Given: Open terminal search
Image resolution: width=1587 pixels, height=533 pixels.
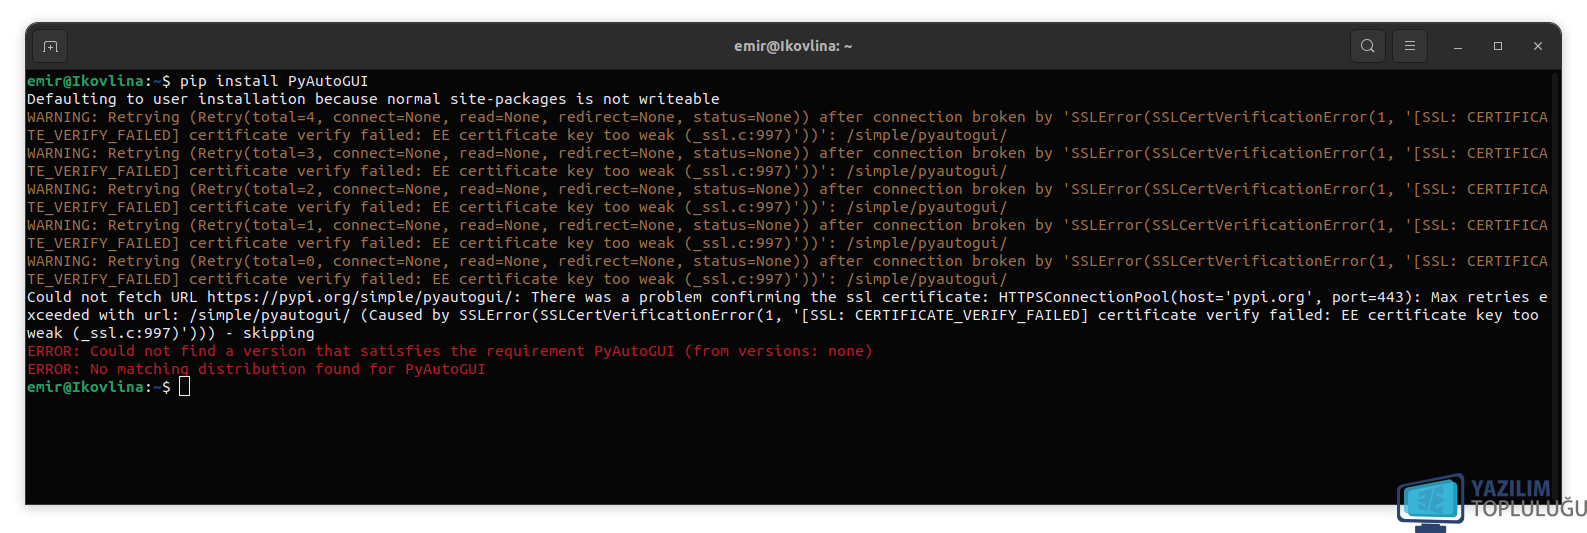Looking at the screenshot, I should coord(1367,46).
